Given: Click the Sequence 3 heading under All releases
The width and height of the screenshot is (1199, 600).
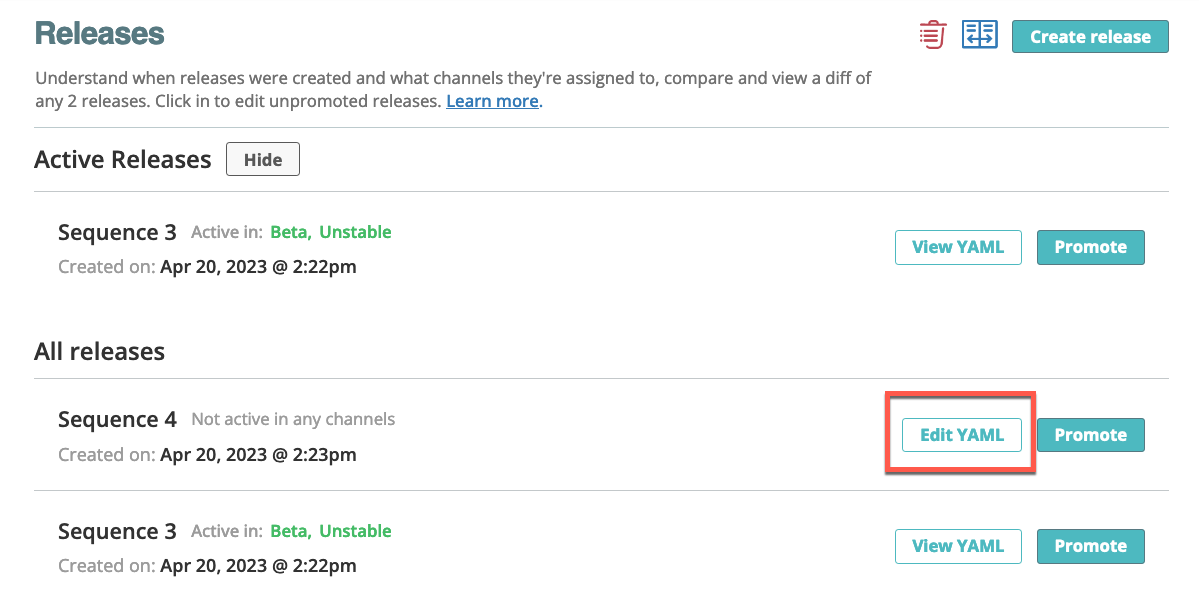Looking at the screenshot, I should click(x=117, y=530).
